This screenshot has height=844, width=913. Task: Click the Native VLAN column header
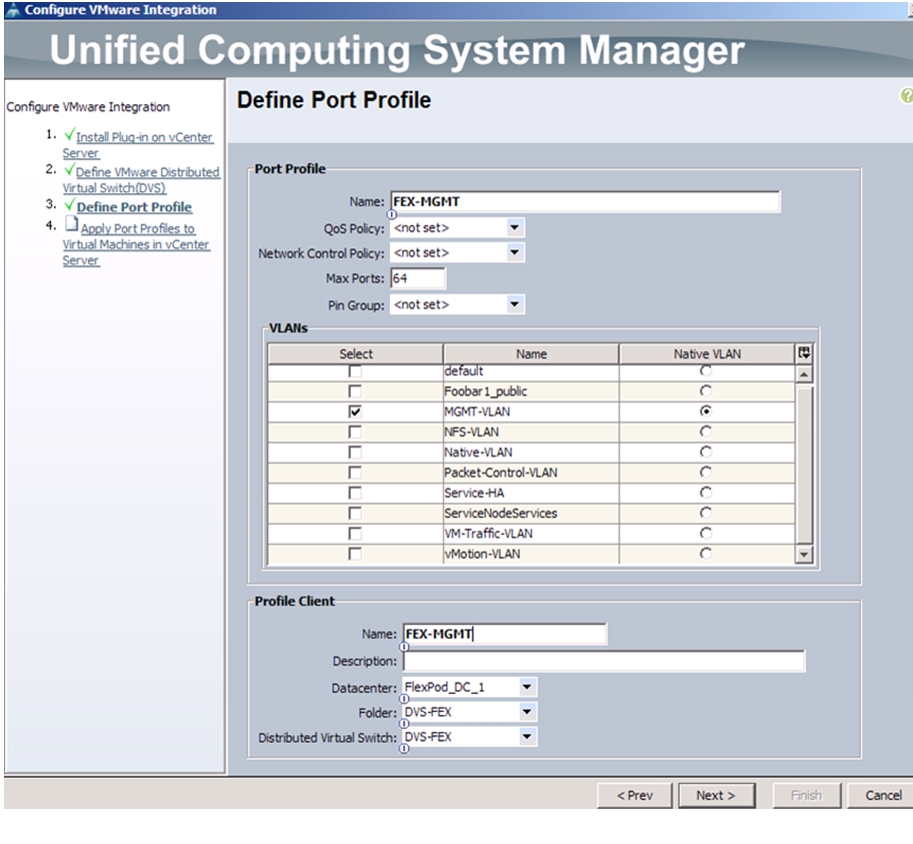(707, 354)
